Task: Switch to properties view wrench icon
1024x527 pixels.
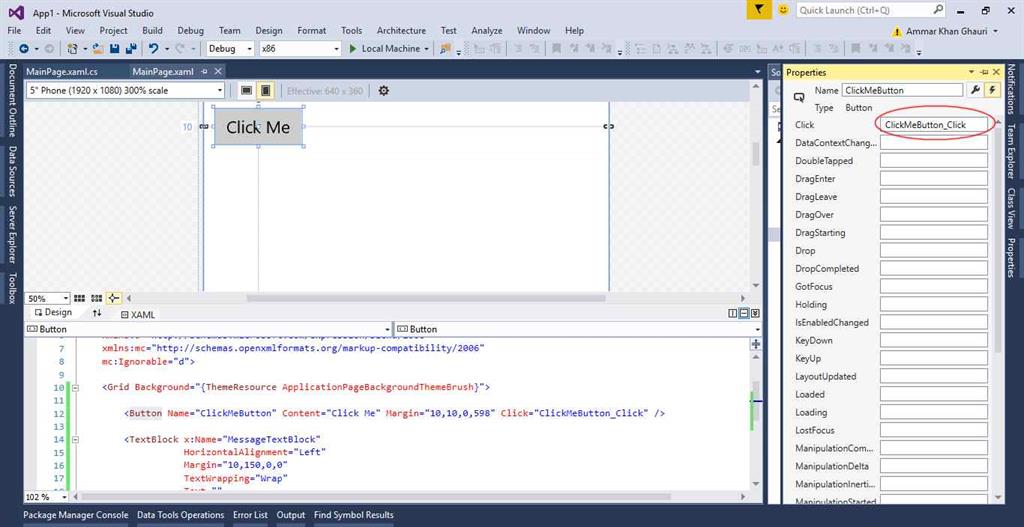Action: pyautogui.click(x=976, y=90)
